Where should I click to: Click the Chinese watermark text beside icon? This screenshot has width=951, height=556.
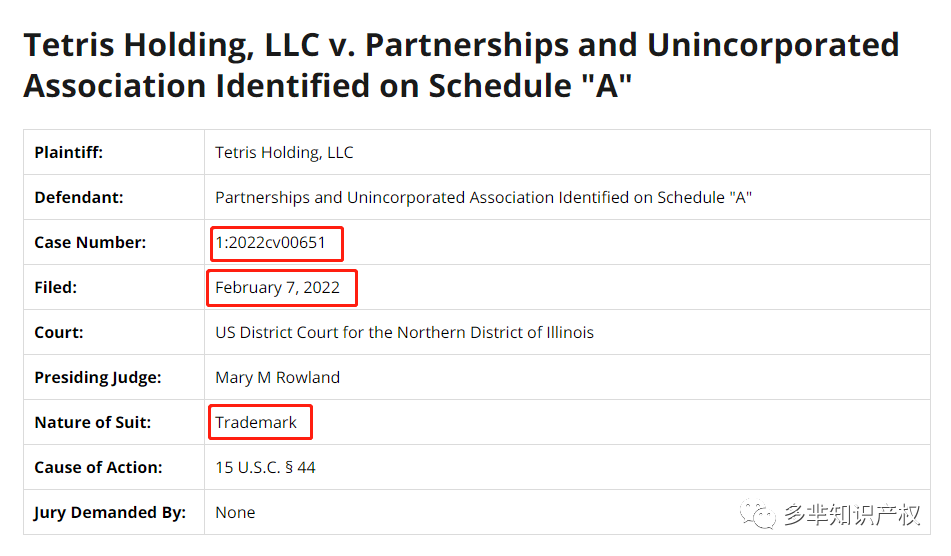(852, 514)
